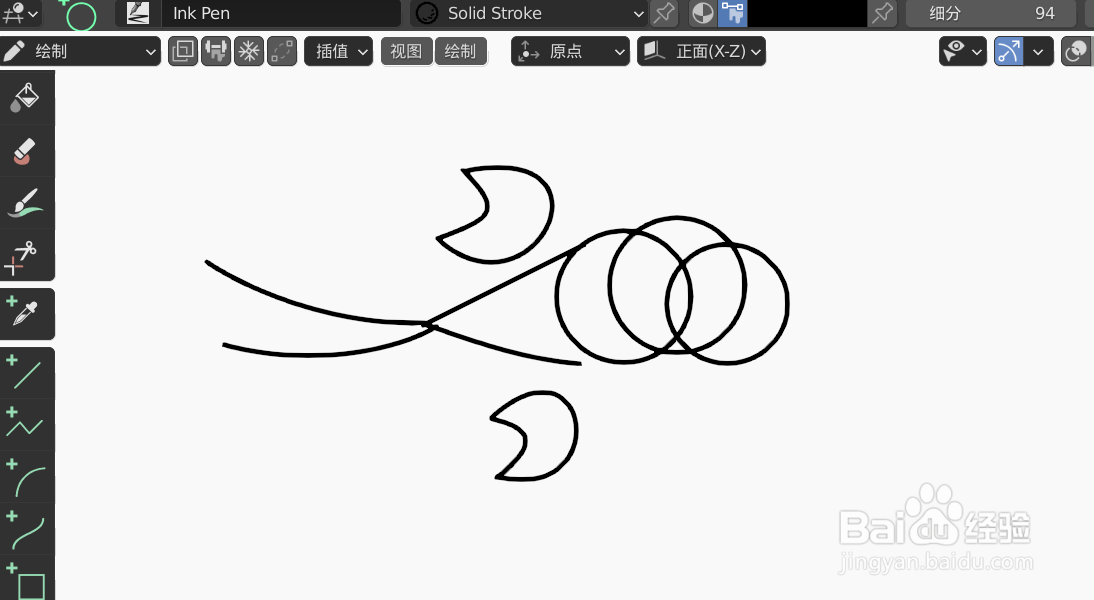The width and height of the screenshot is (1094, 600).
Task: Open the 绘制 mode dropdown
Action: [x=80, y=52]
